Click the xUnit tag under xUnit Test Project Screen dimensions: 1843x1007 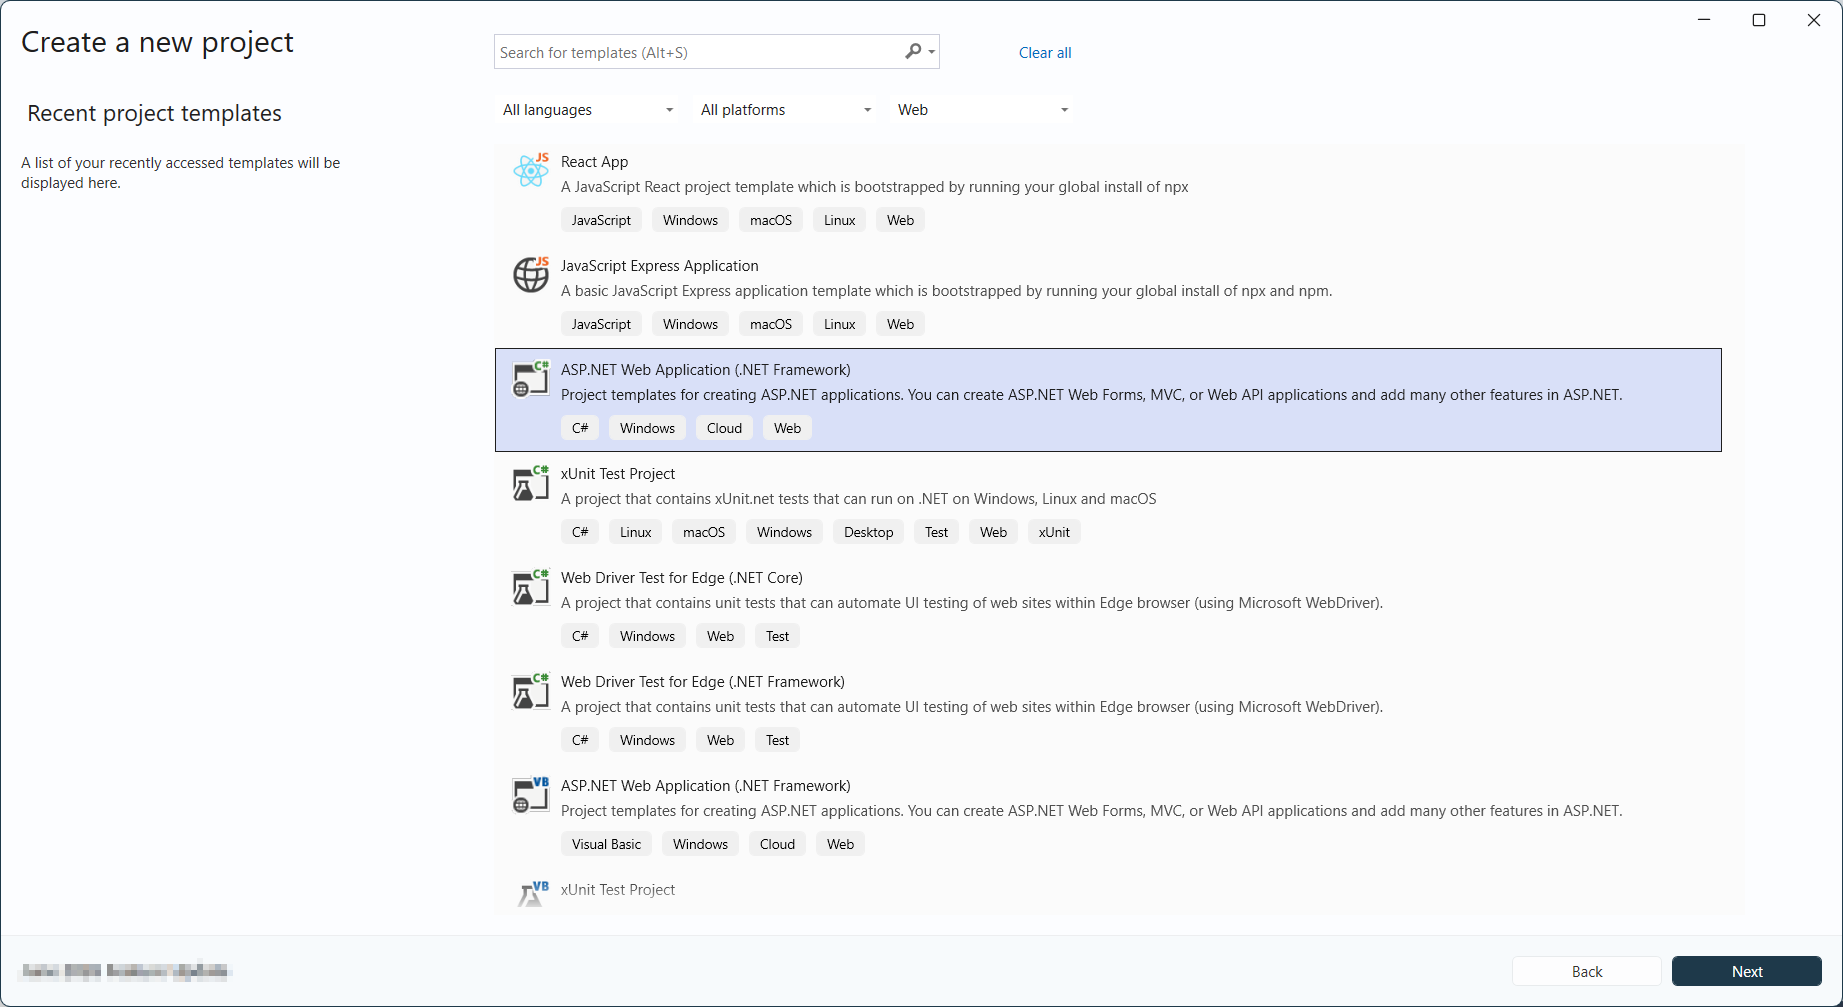click(x=1054, y=532)
